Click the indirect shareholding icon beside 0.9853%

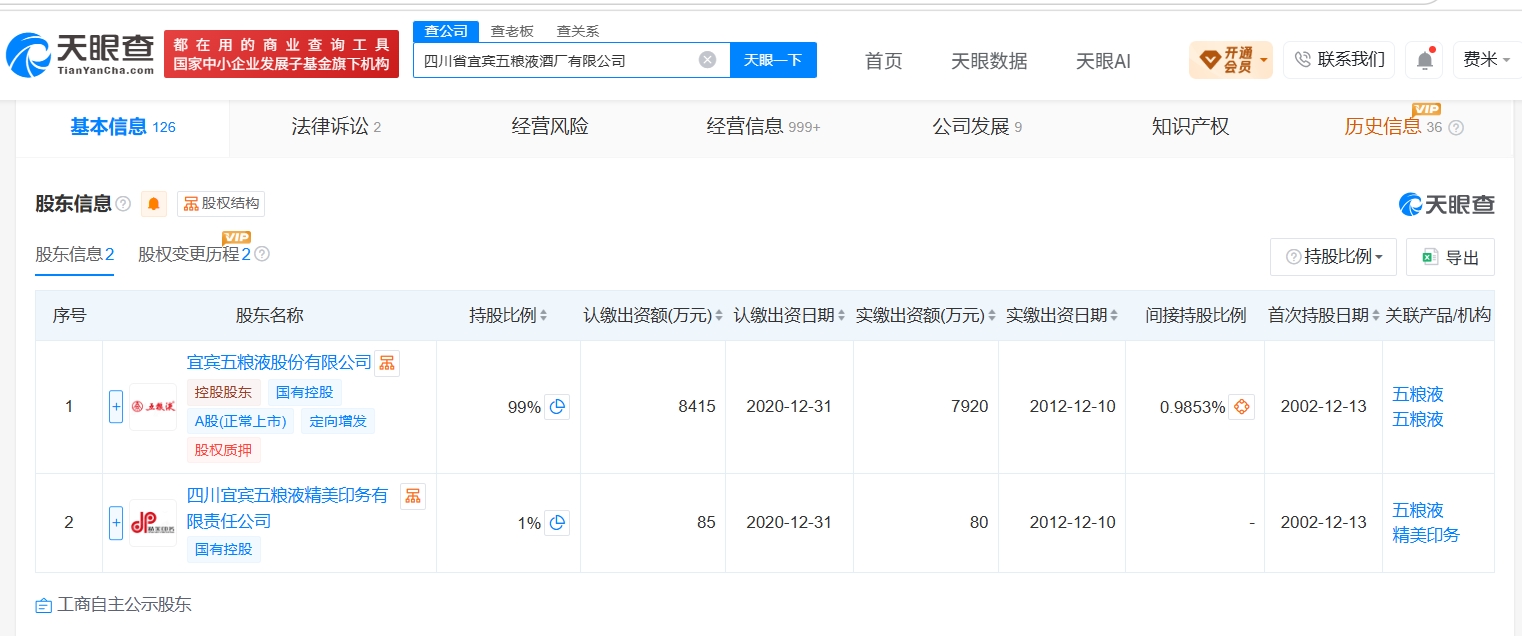click(1241, 407)
